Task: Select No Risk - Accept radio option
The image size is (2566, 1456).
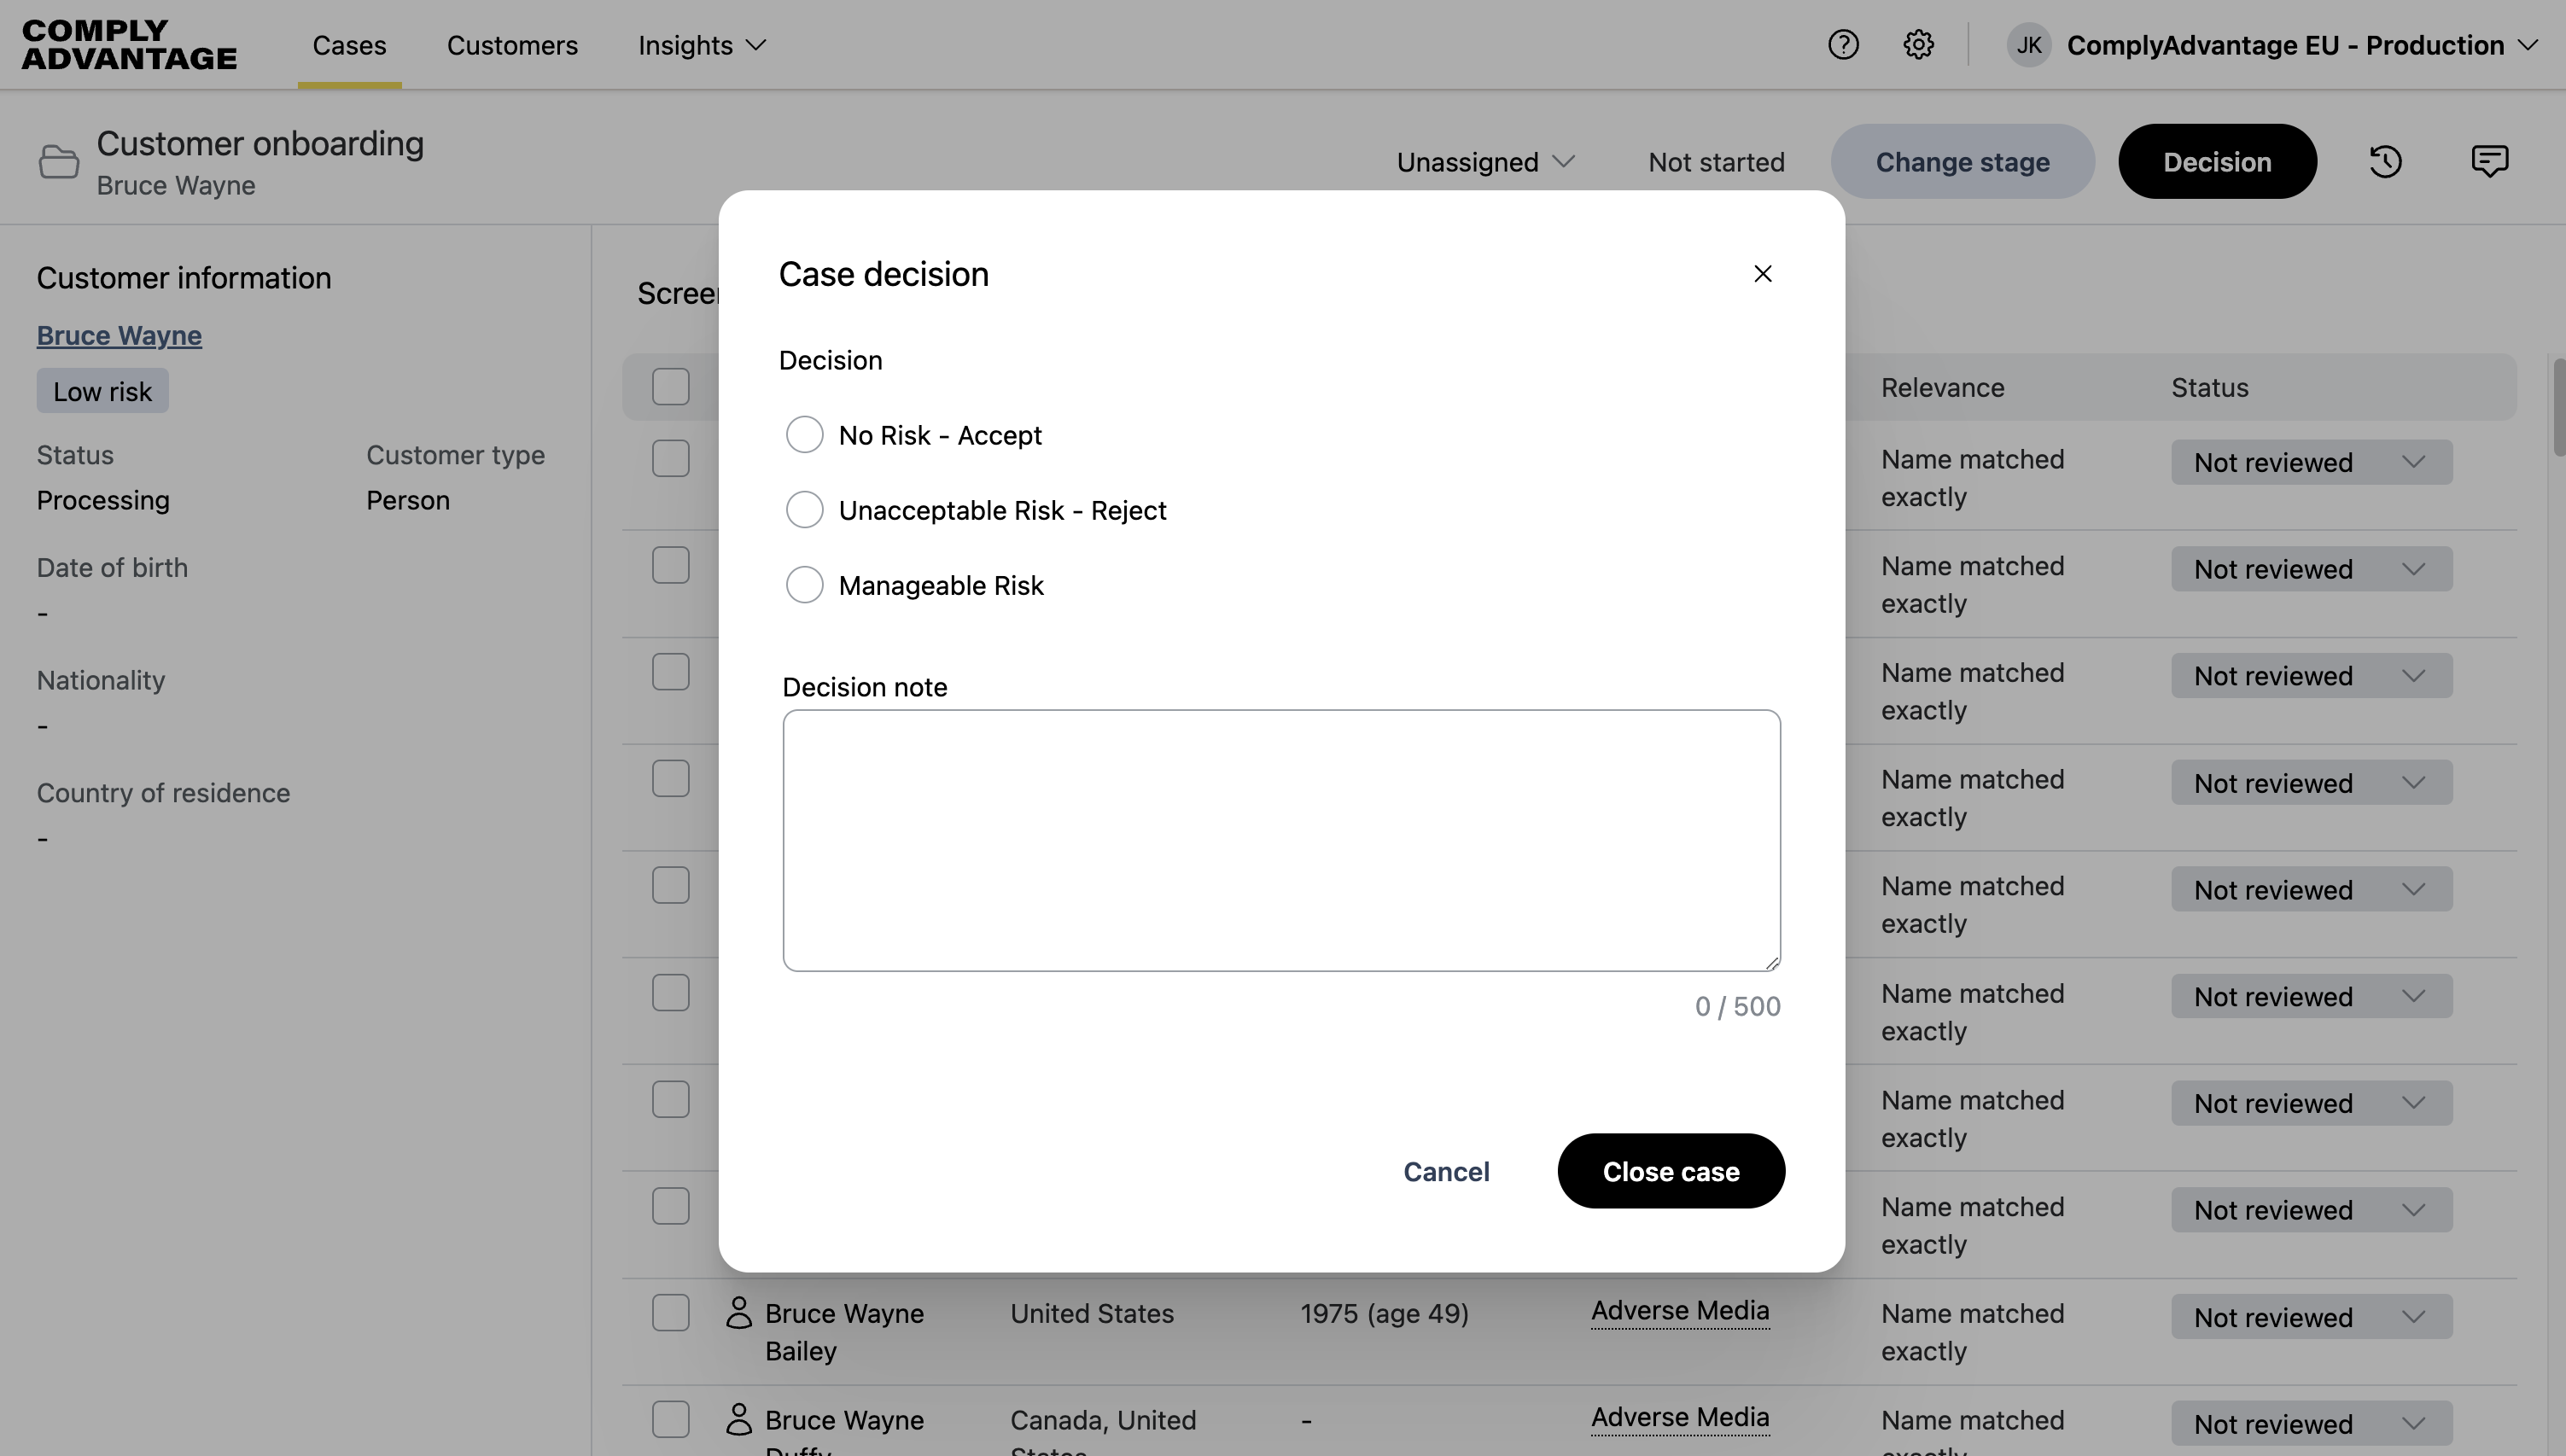Action: click(804, 435)
